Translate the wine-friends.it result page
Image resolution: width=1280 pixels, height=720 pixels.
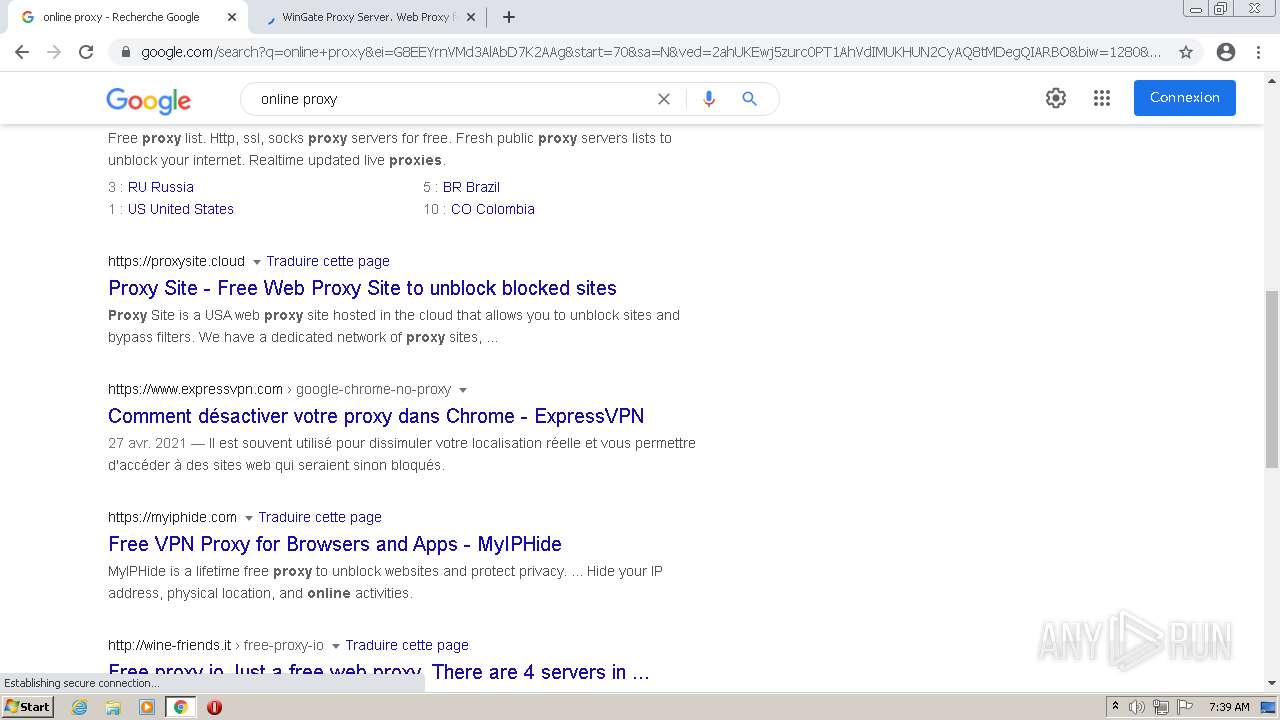407,645
